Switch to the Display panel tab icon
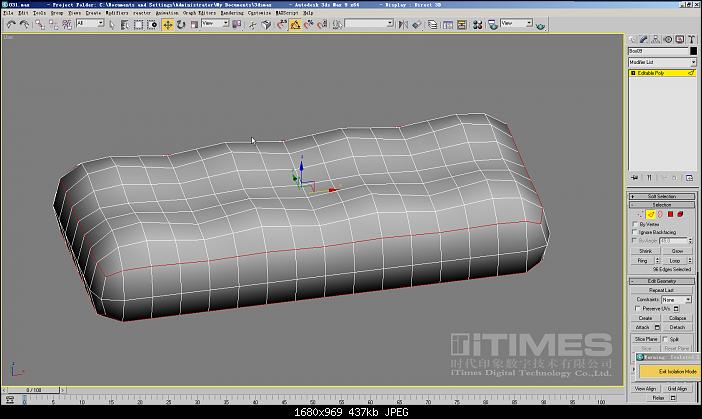 pos(680,39)
